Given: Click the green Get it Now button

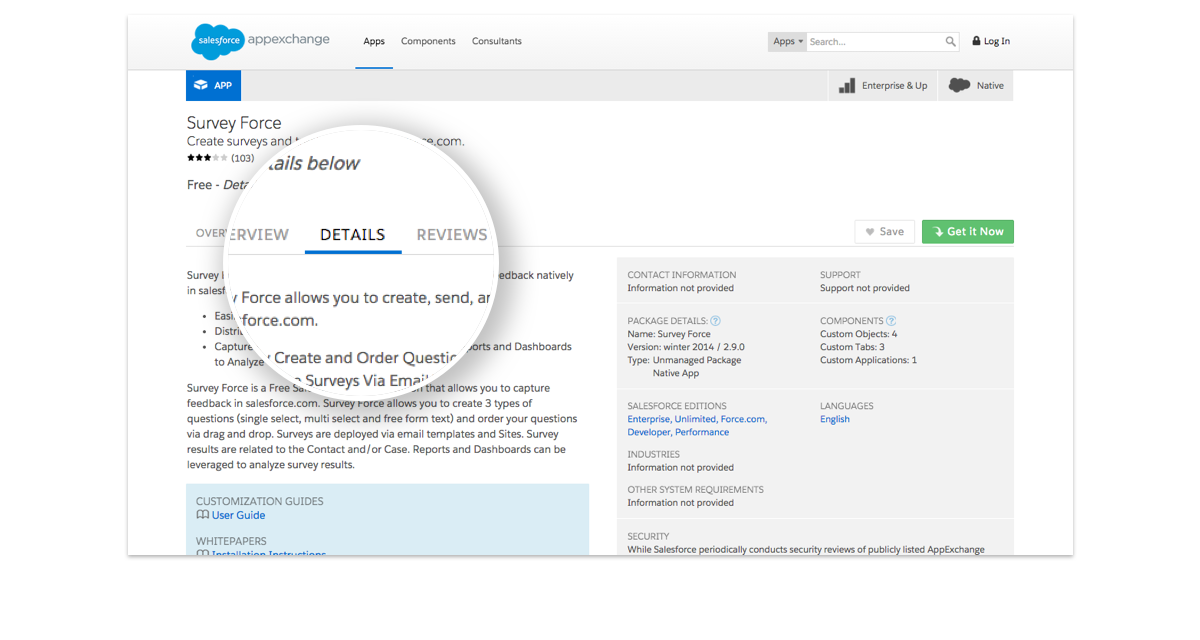Looking at the screenshot, I should [968, 232].
